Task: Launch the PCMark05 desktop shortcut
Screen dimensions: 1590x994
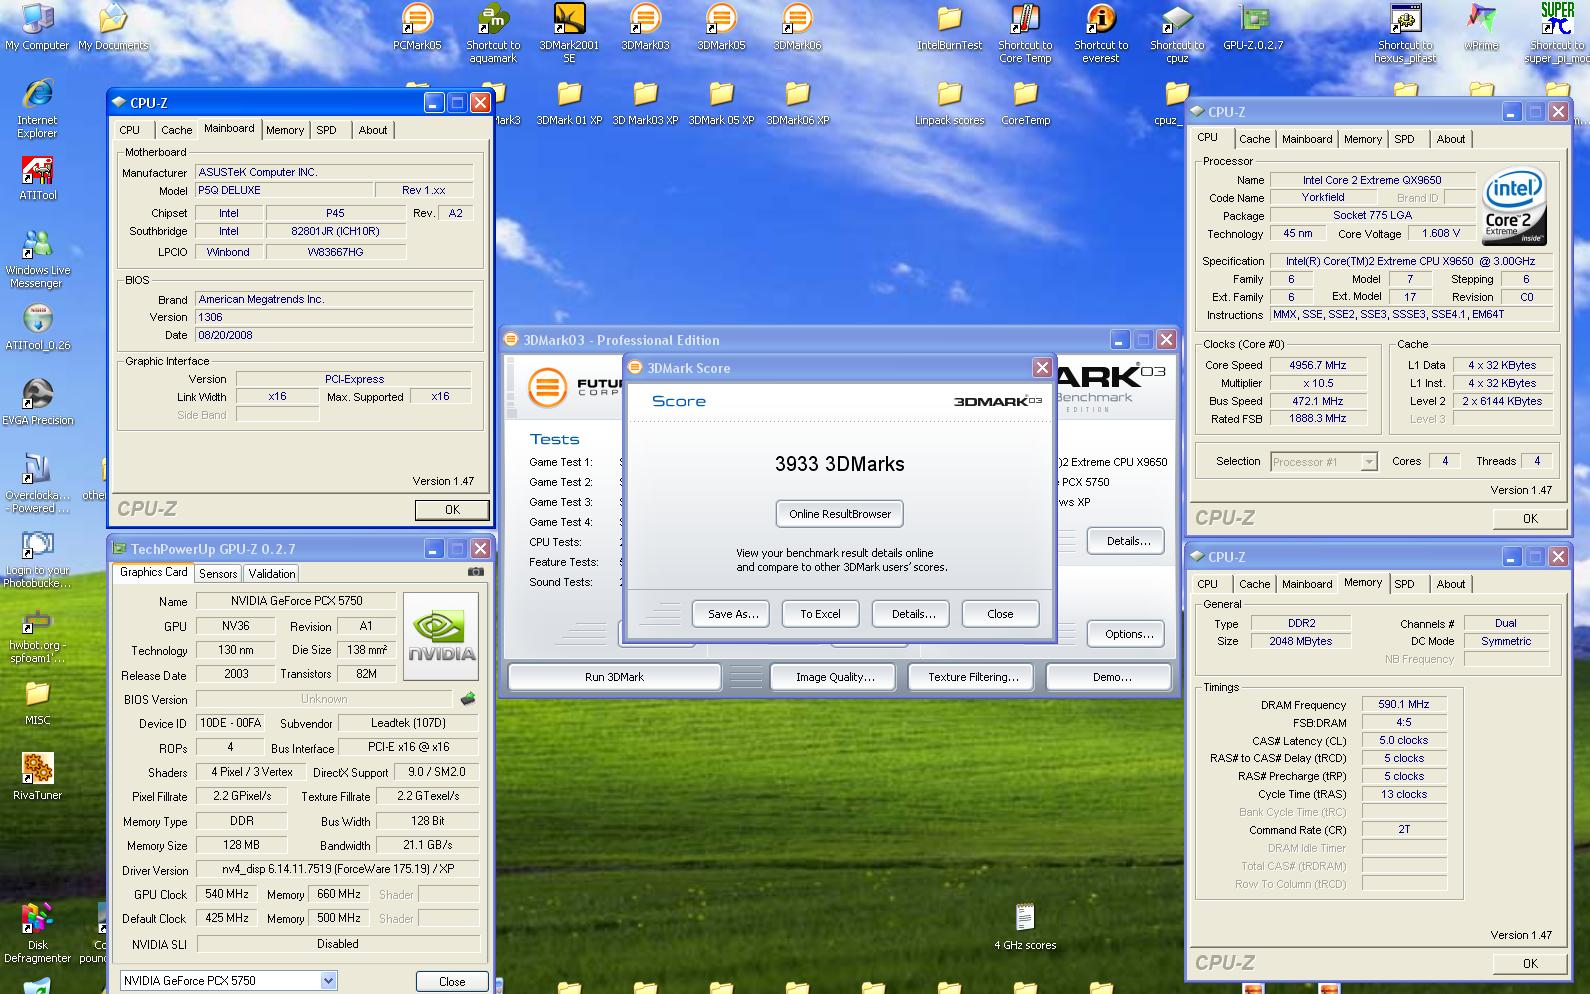Action: (417, 27)
